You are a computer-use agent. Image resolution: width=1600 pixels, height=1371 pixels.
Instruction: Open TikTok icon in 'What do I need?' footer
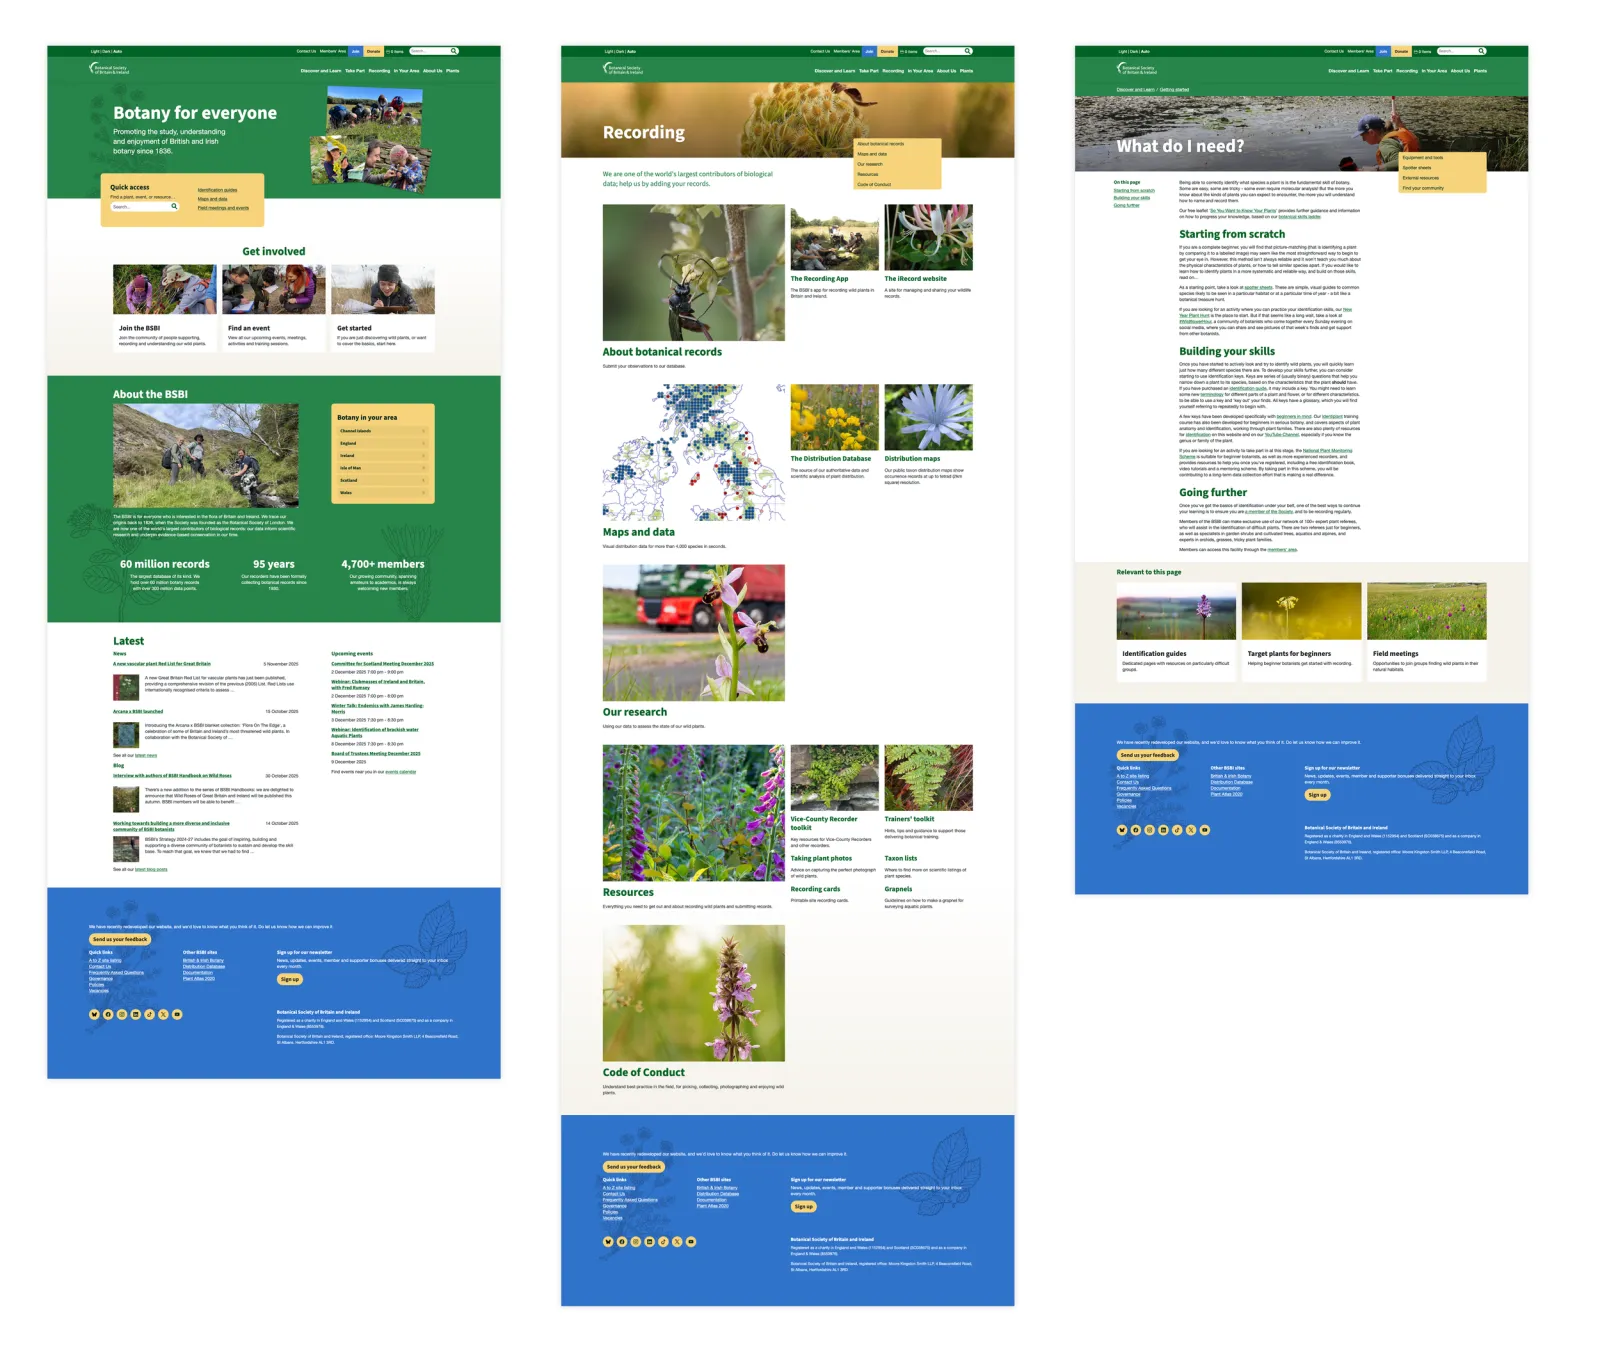1177,830
